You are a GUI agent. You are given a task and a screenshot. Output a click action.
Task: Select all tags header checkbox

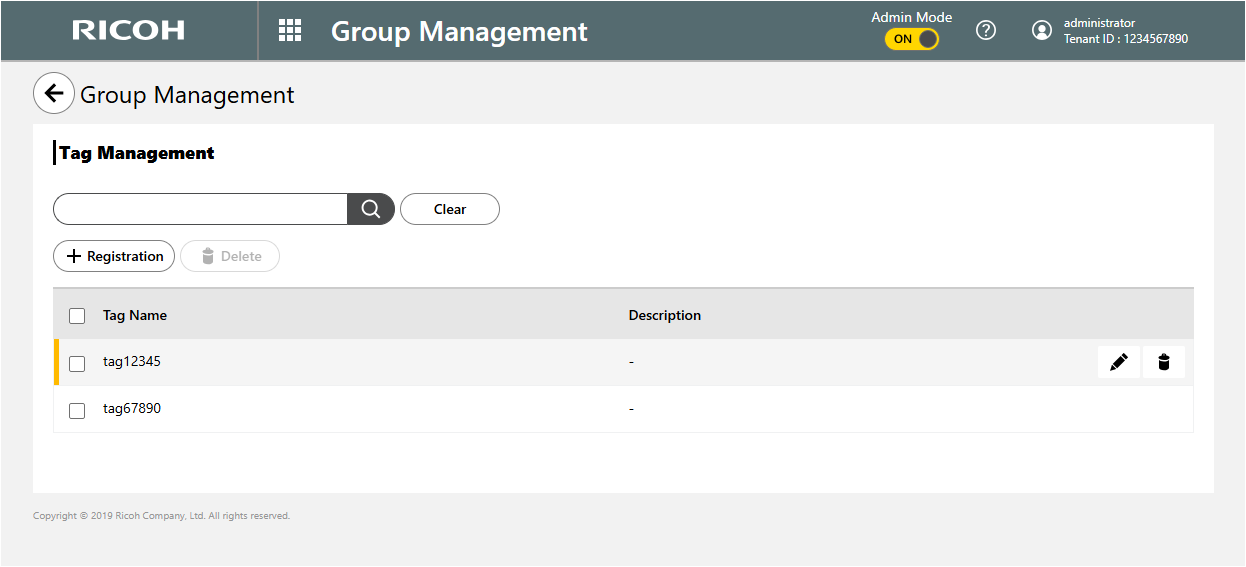(77, 316)
